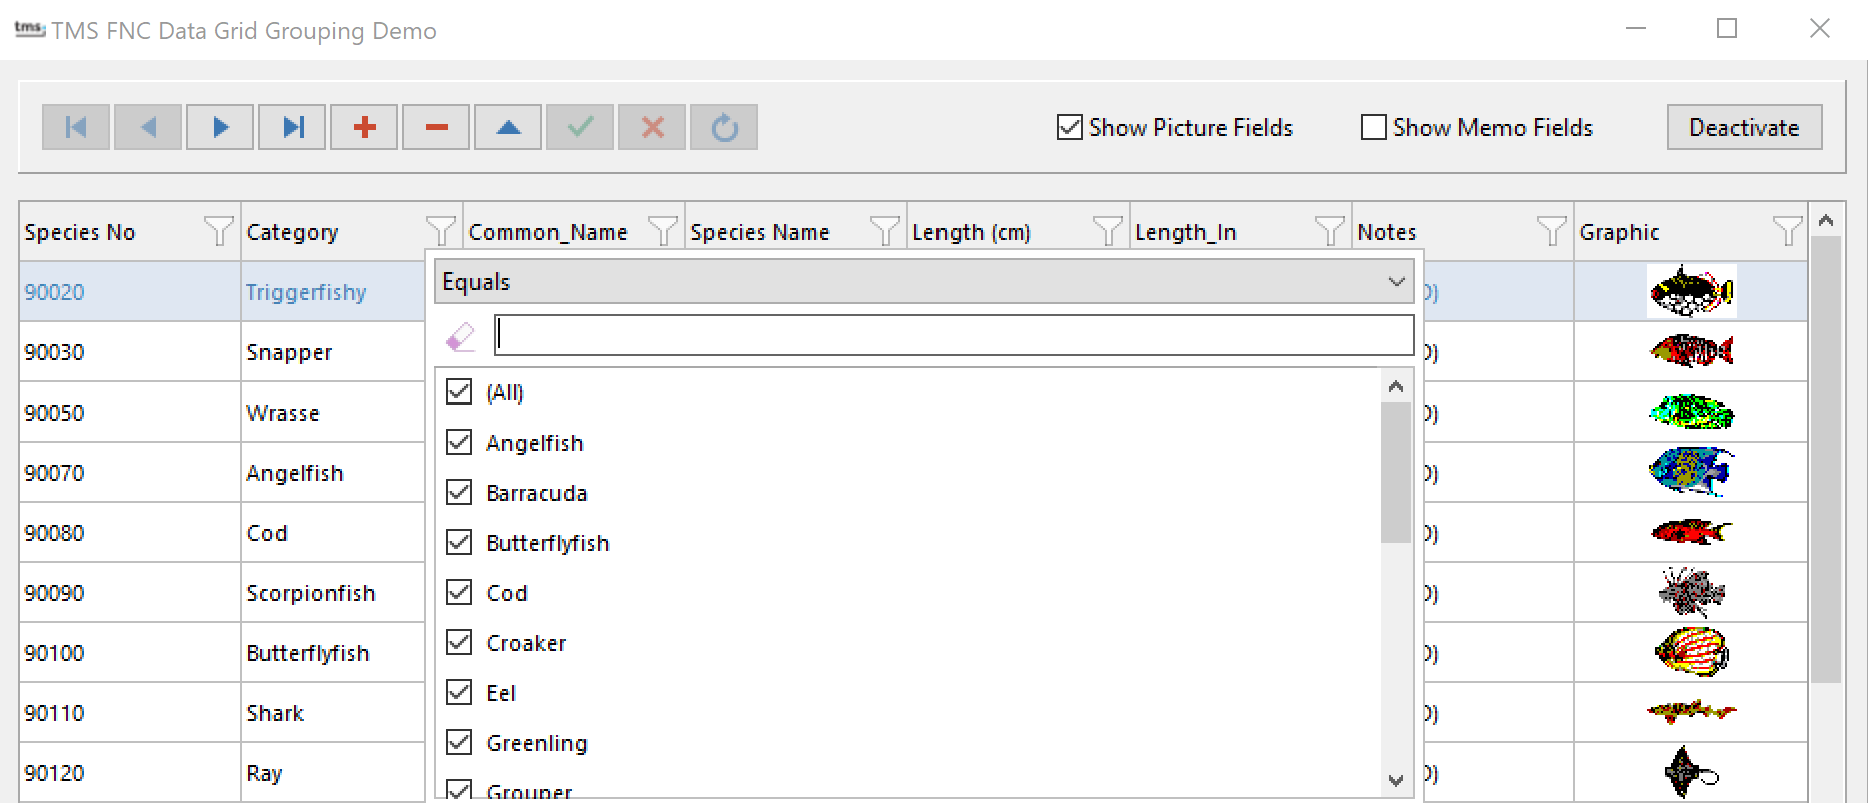Toggle the (All) filter checkbox
Screen dimensions: 1868x803
coord(459,391)
